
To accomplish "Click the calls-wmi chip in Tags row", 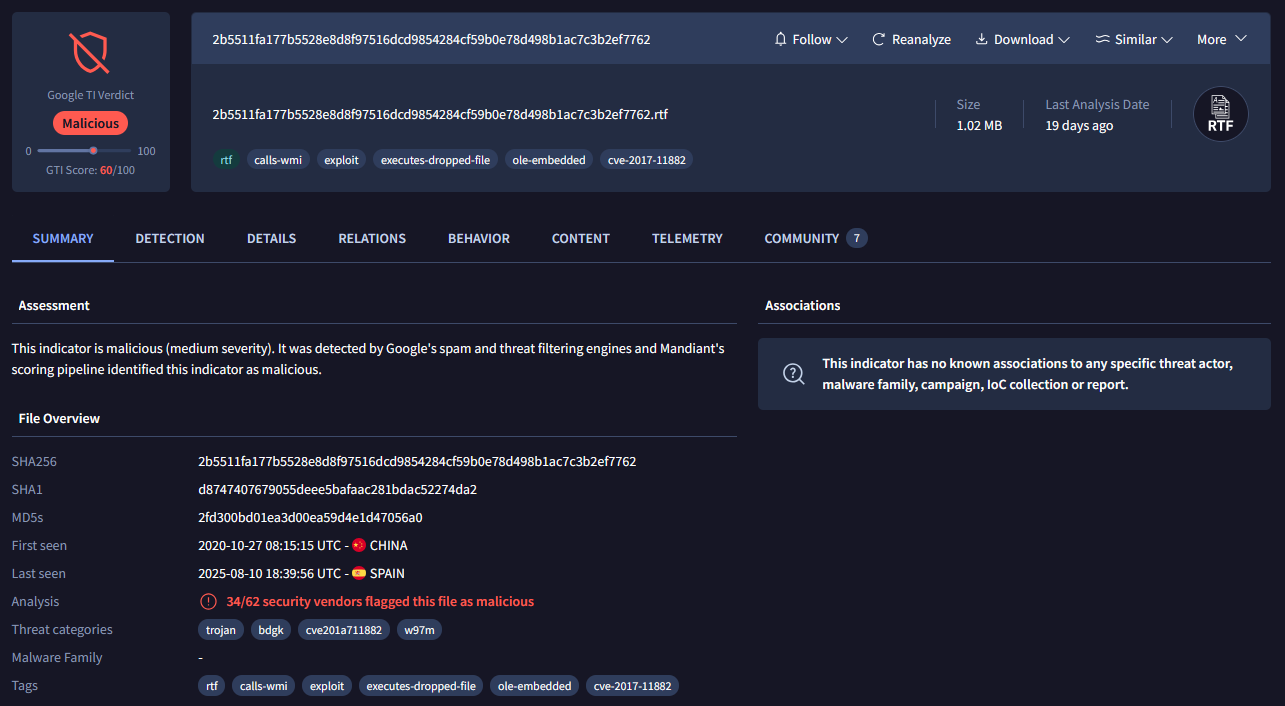I will pyautogui.click(x=264, y=685).
